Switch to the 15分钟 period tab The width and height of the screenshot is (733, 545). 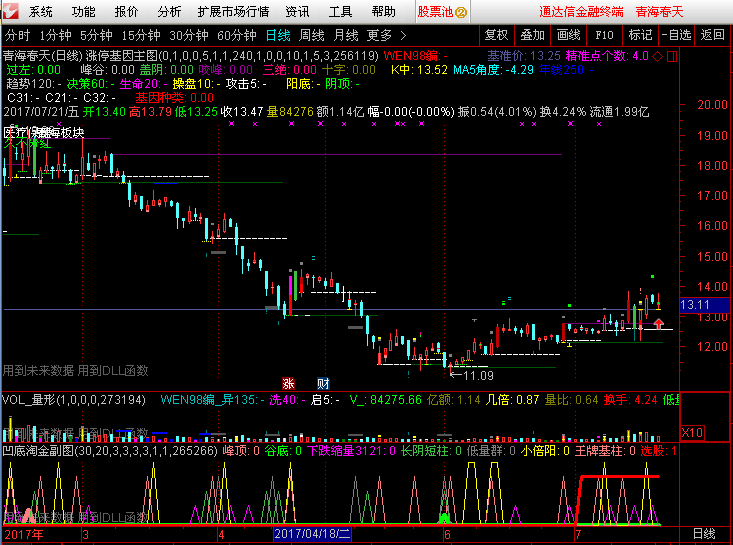click(141, 36)
